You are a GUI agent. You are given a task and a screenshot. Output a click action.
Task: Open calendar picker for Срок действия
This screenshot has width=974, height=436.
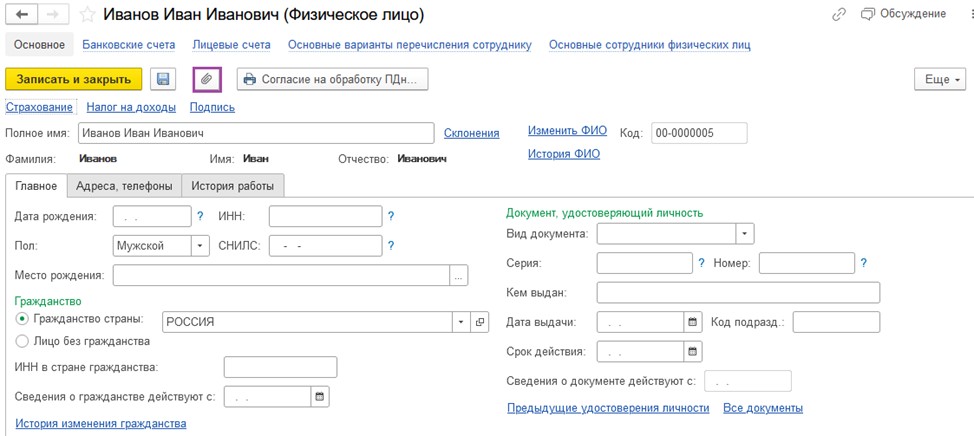tap(693, 352)
